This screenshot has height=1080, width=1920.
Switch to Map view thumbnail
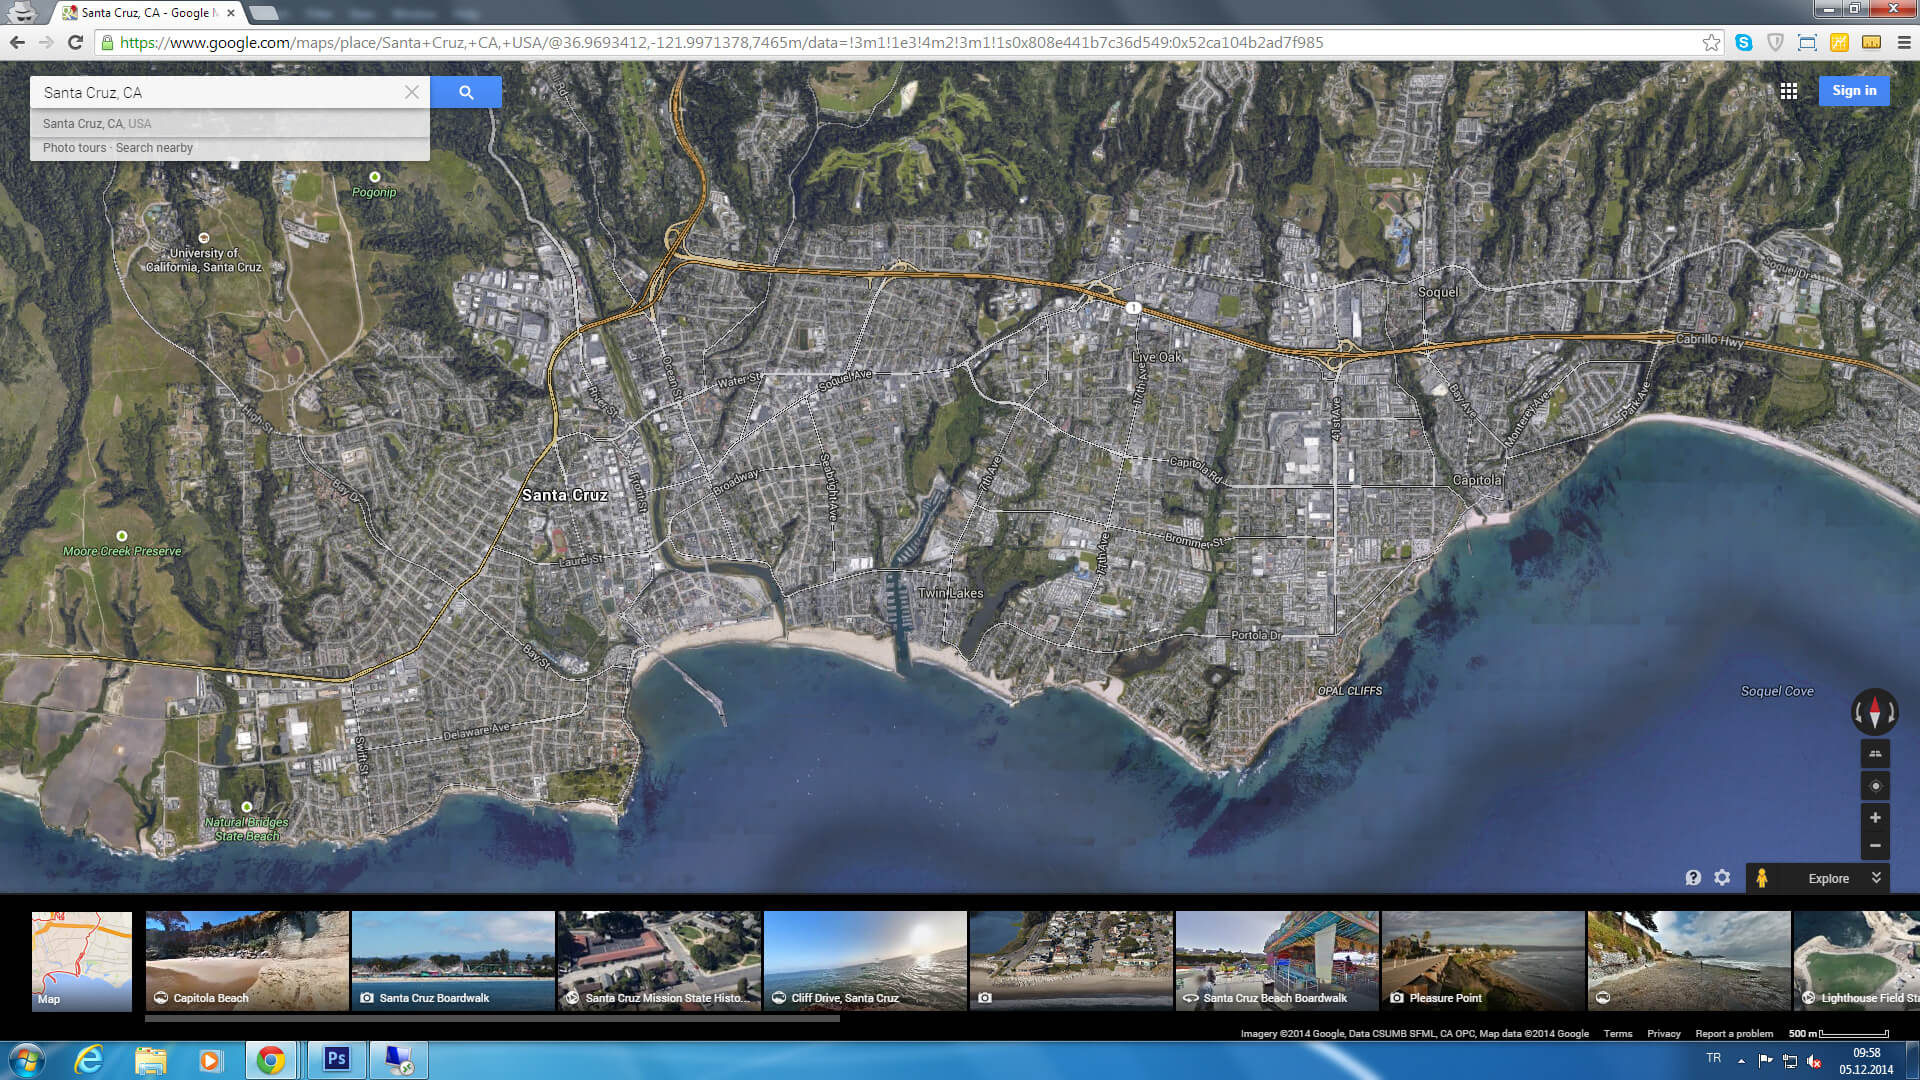pos(82,960)
